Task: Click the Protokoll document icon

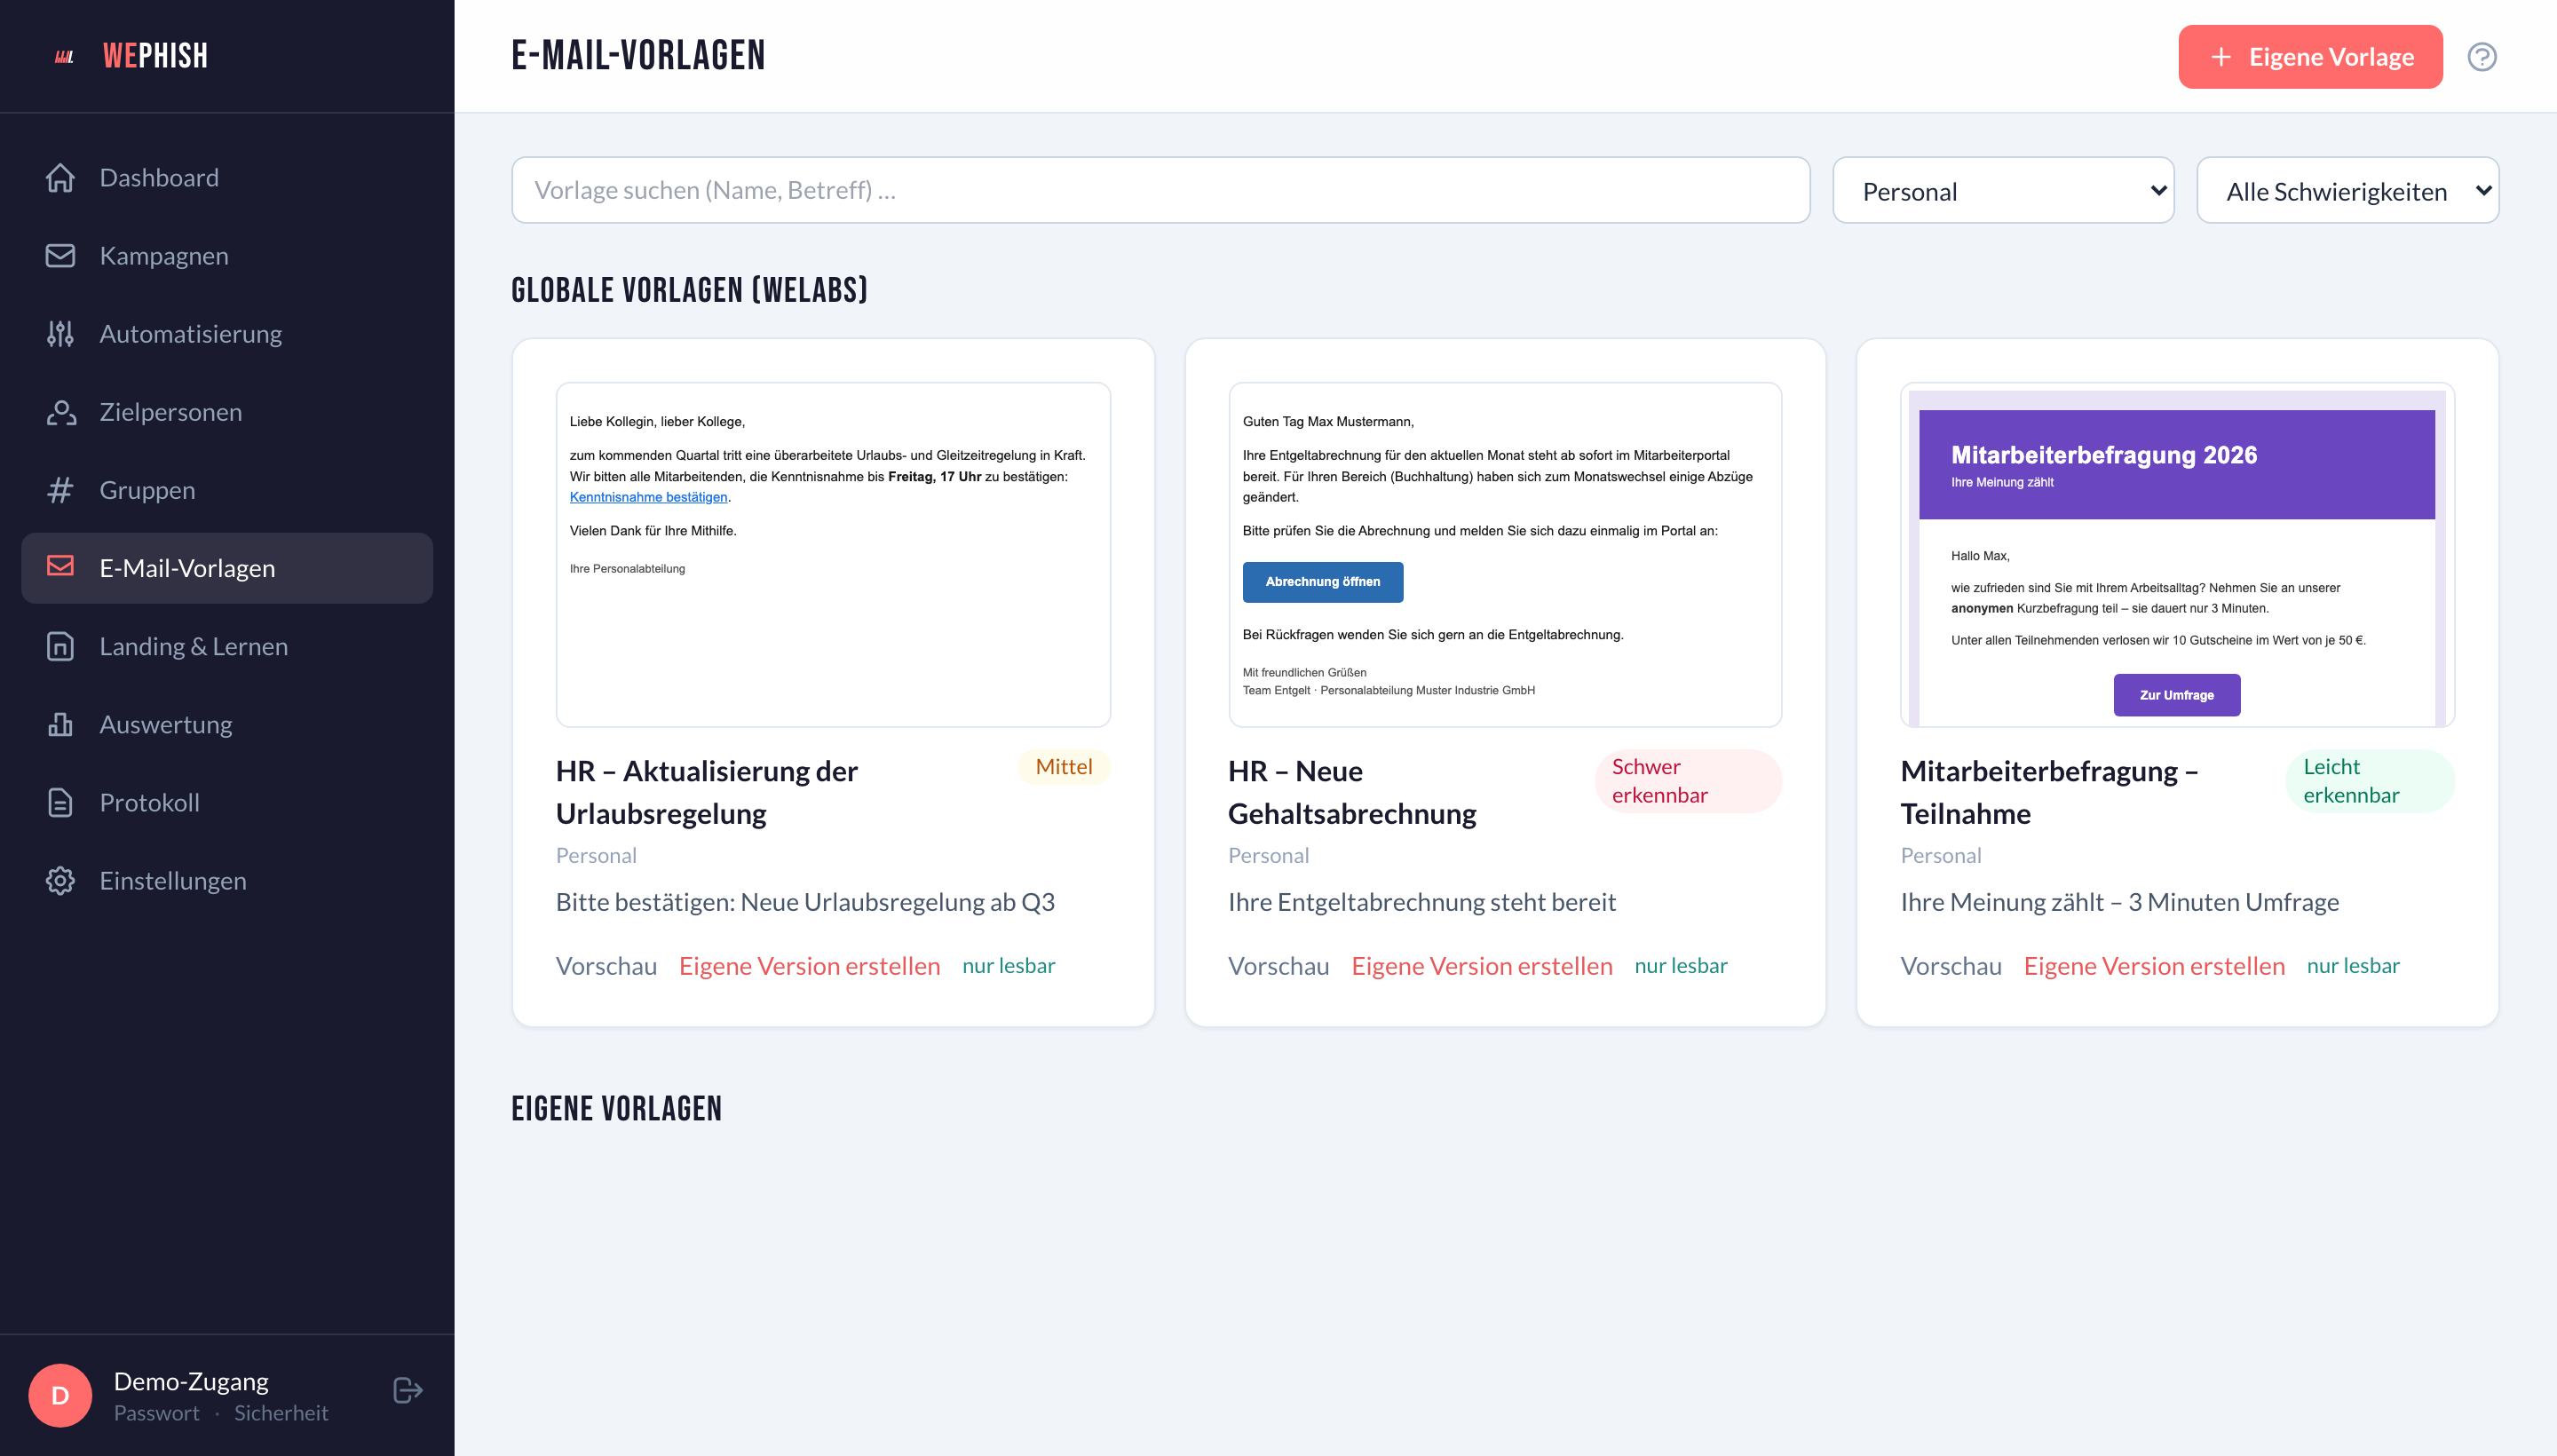Action: coord(60,802)
